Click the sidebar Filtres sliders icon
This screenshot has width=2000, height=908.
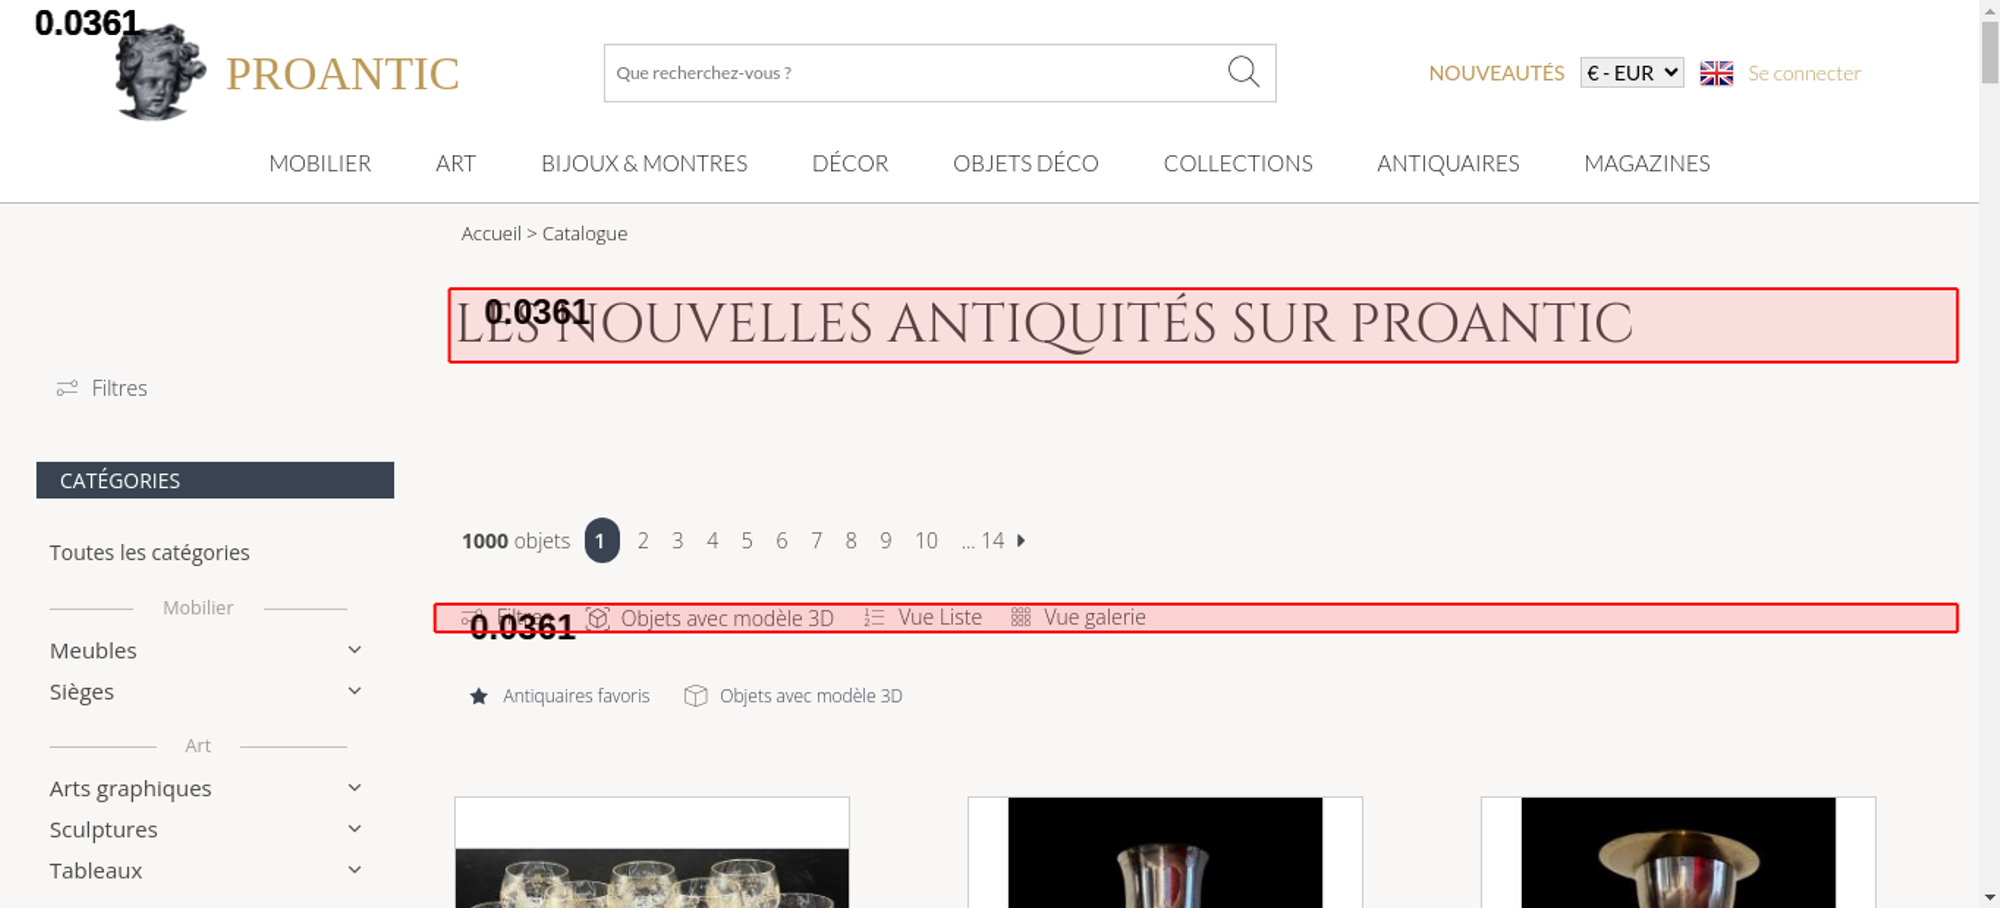click(67, 388)
